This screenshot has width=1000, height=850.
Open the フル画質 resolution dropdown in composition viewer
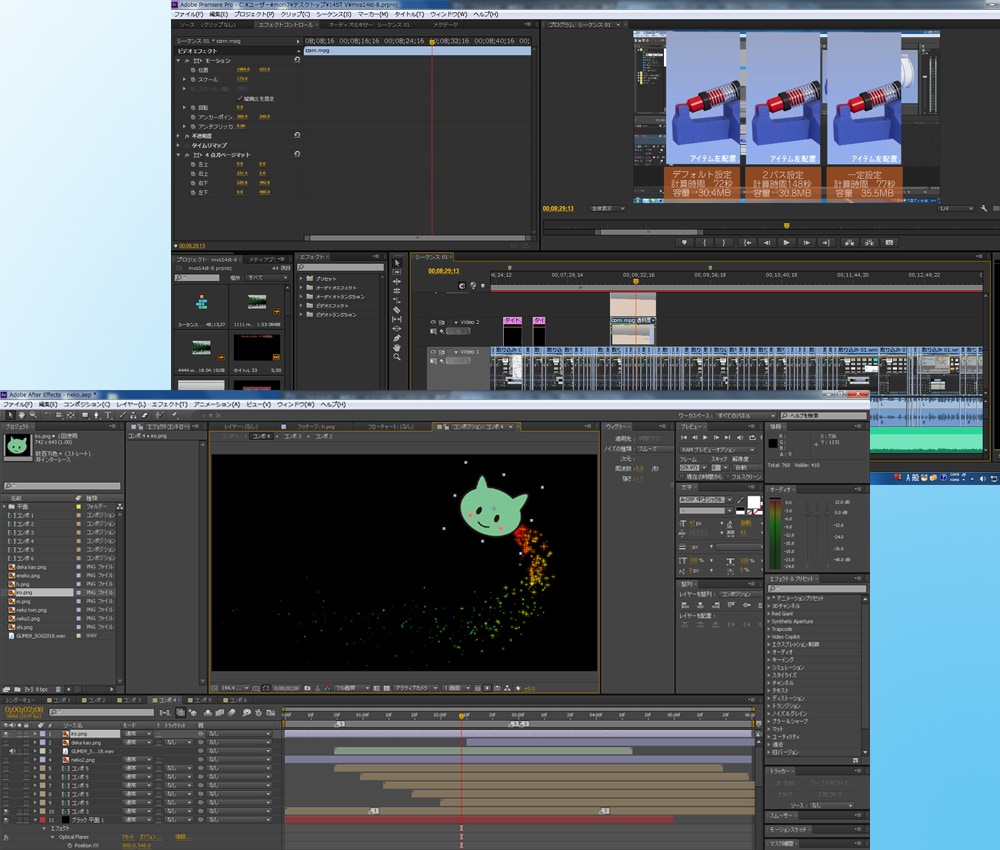[x=353, y=689]
